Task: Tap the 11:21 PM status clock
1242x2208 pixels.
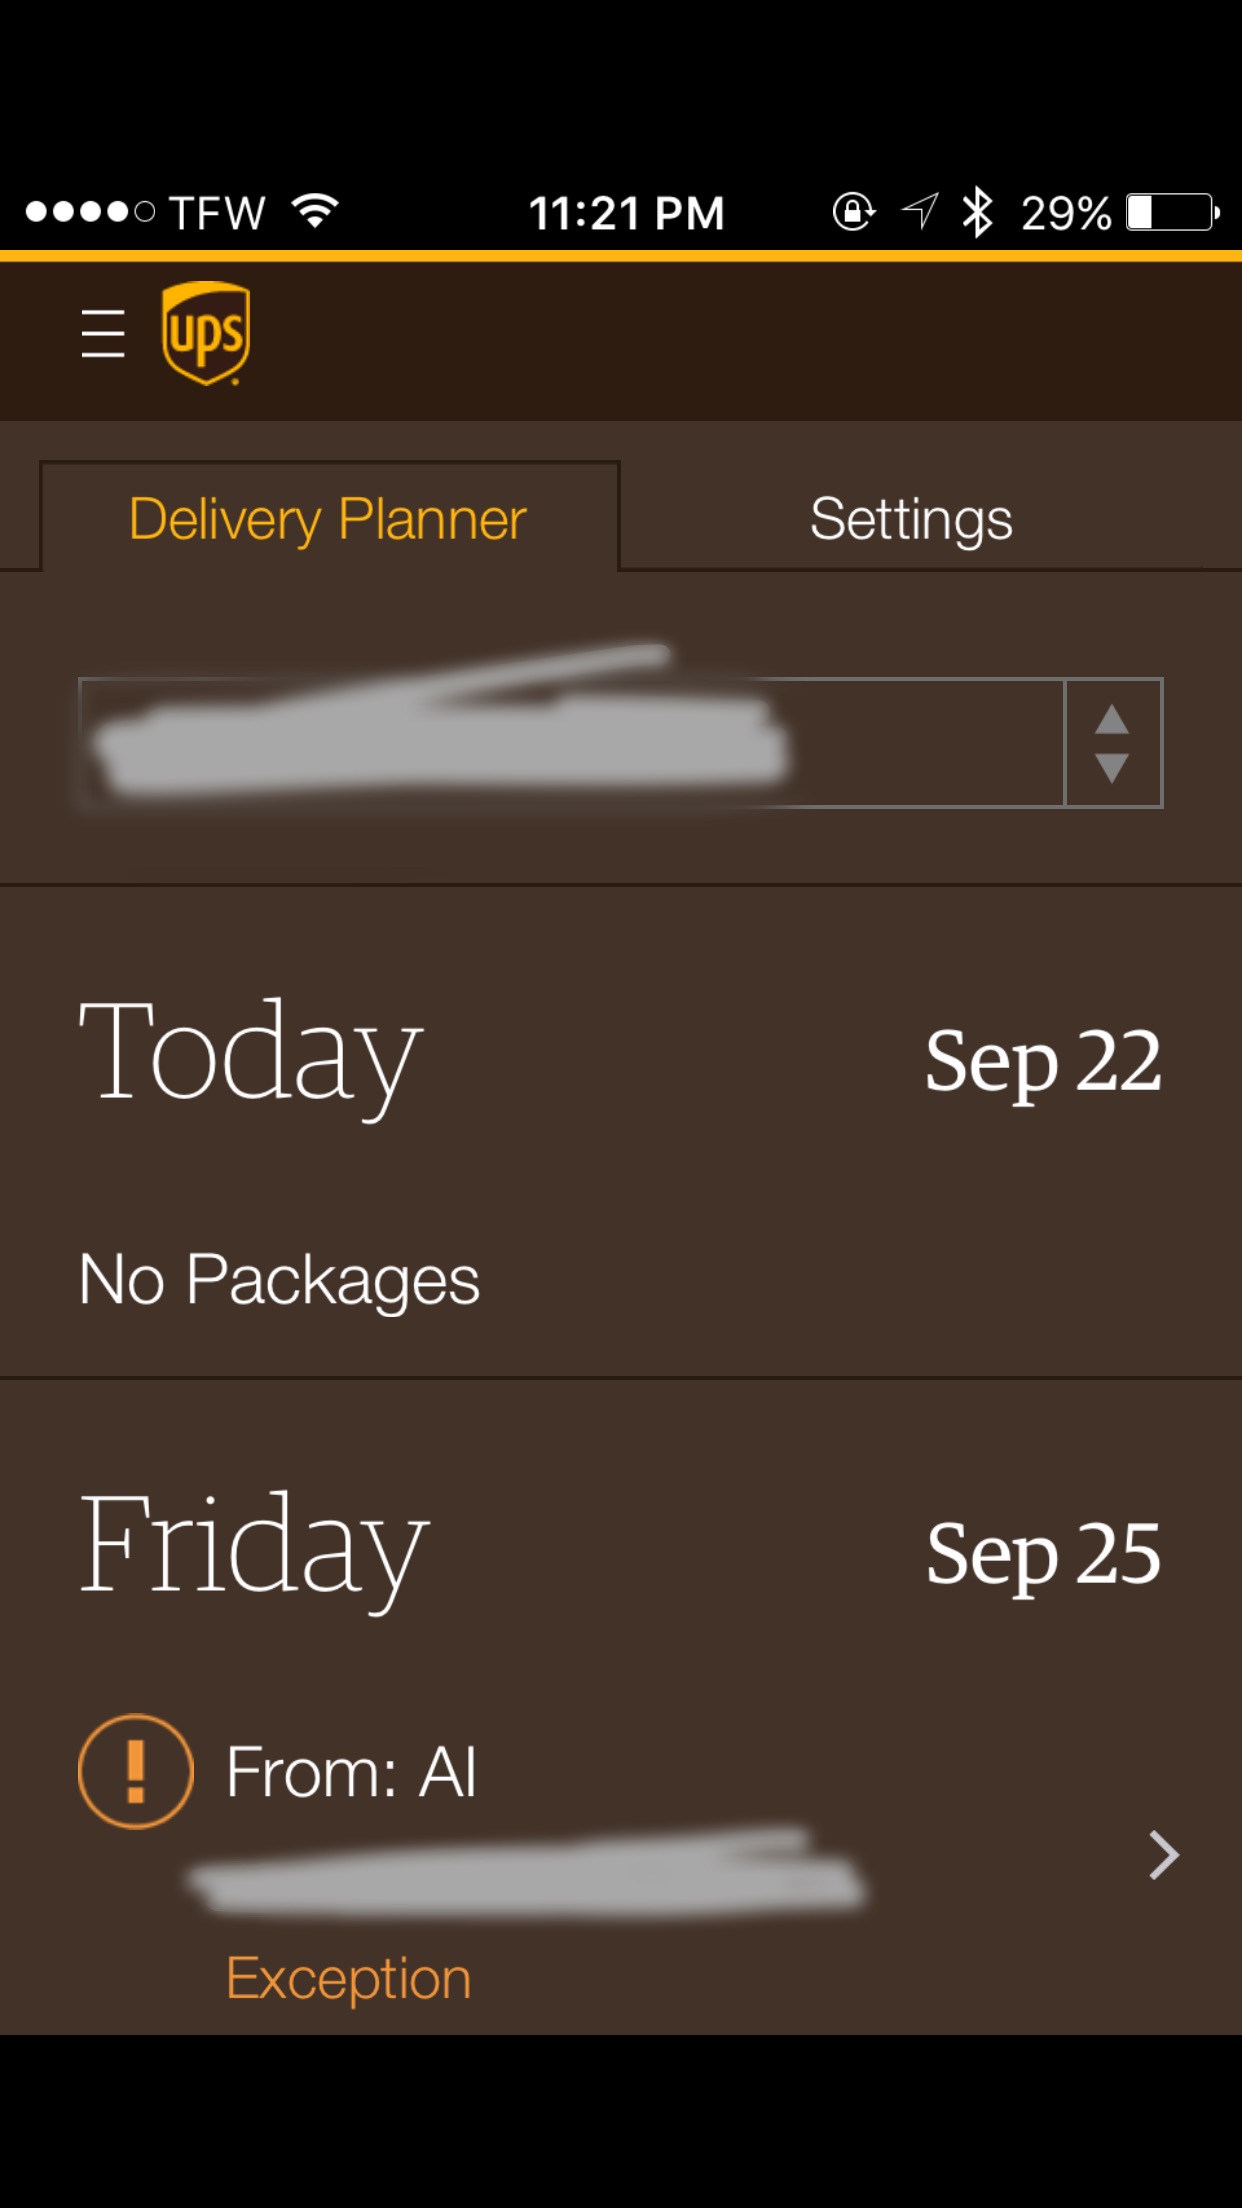Action: (x=626, y=213)
